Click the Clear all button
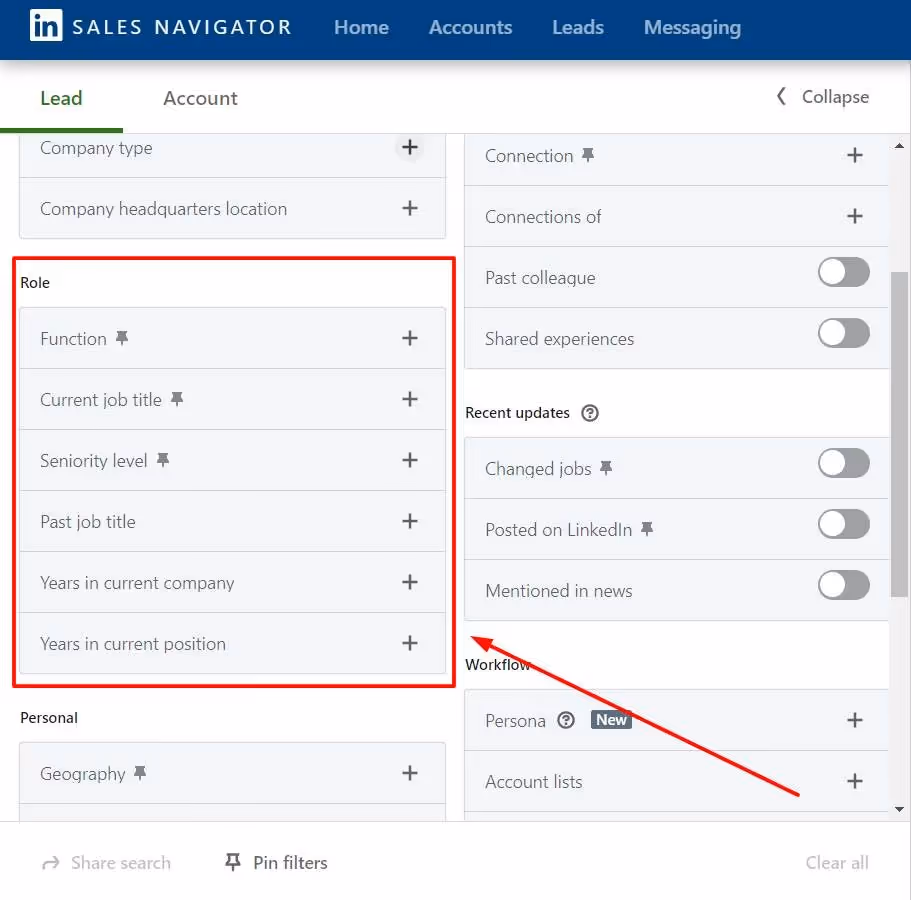The height and width of the screenshot is (900, 911). tap(836, 862)
